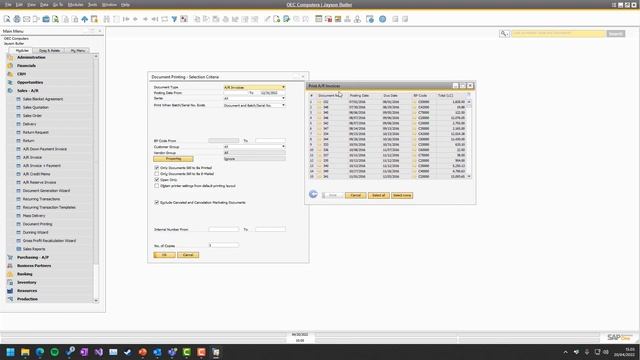Click the Print toolbar icon
This screenshot has height=360, width=640.
click(17, 19)
